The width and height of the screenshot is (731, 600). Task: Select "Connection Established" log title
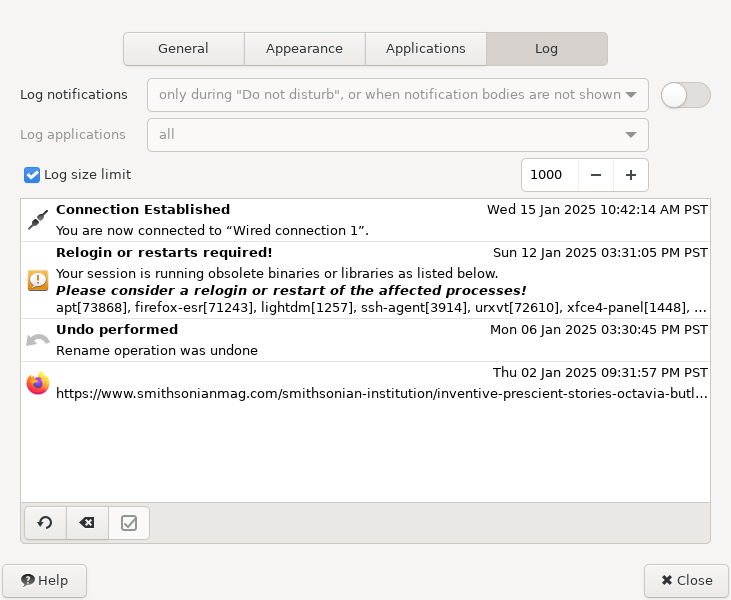click(x=143, y=209)
